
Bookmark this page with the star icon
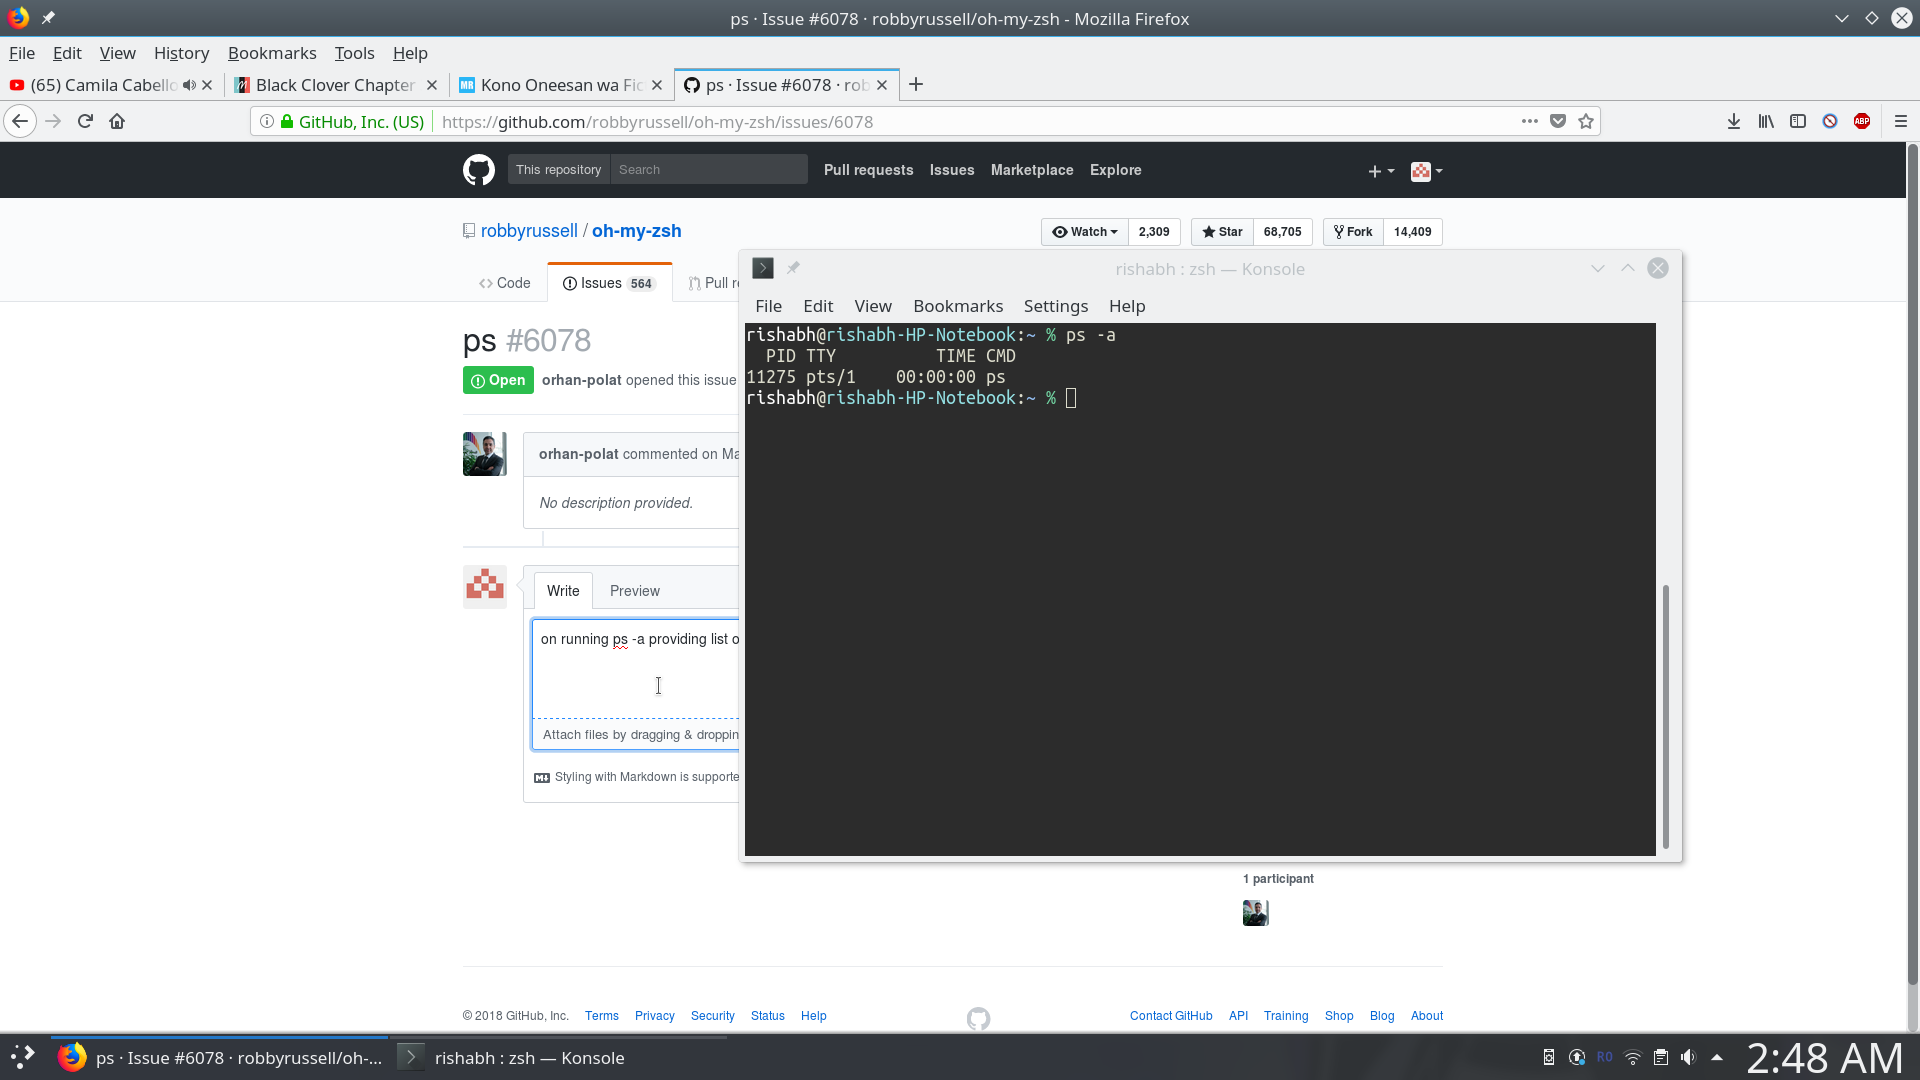pos(1585,121)
